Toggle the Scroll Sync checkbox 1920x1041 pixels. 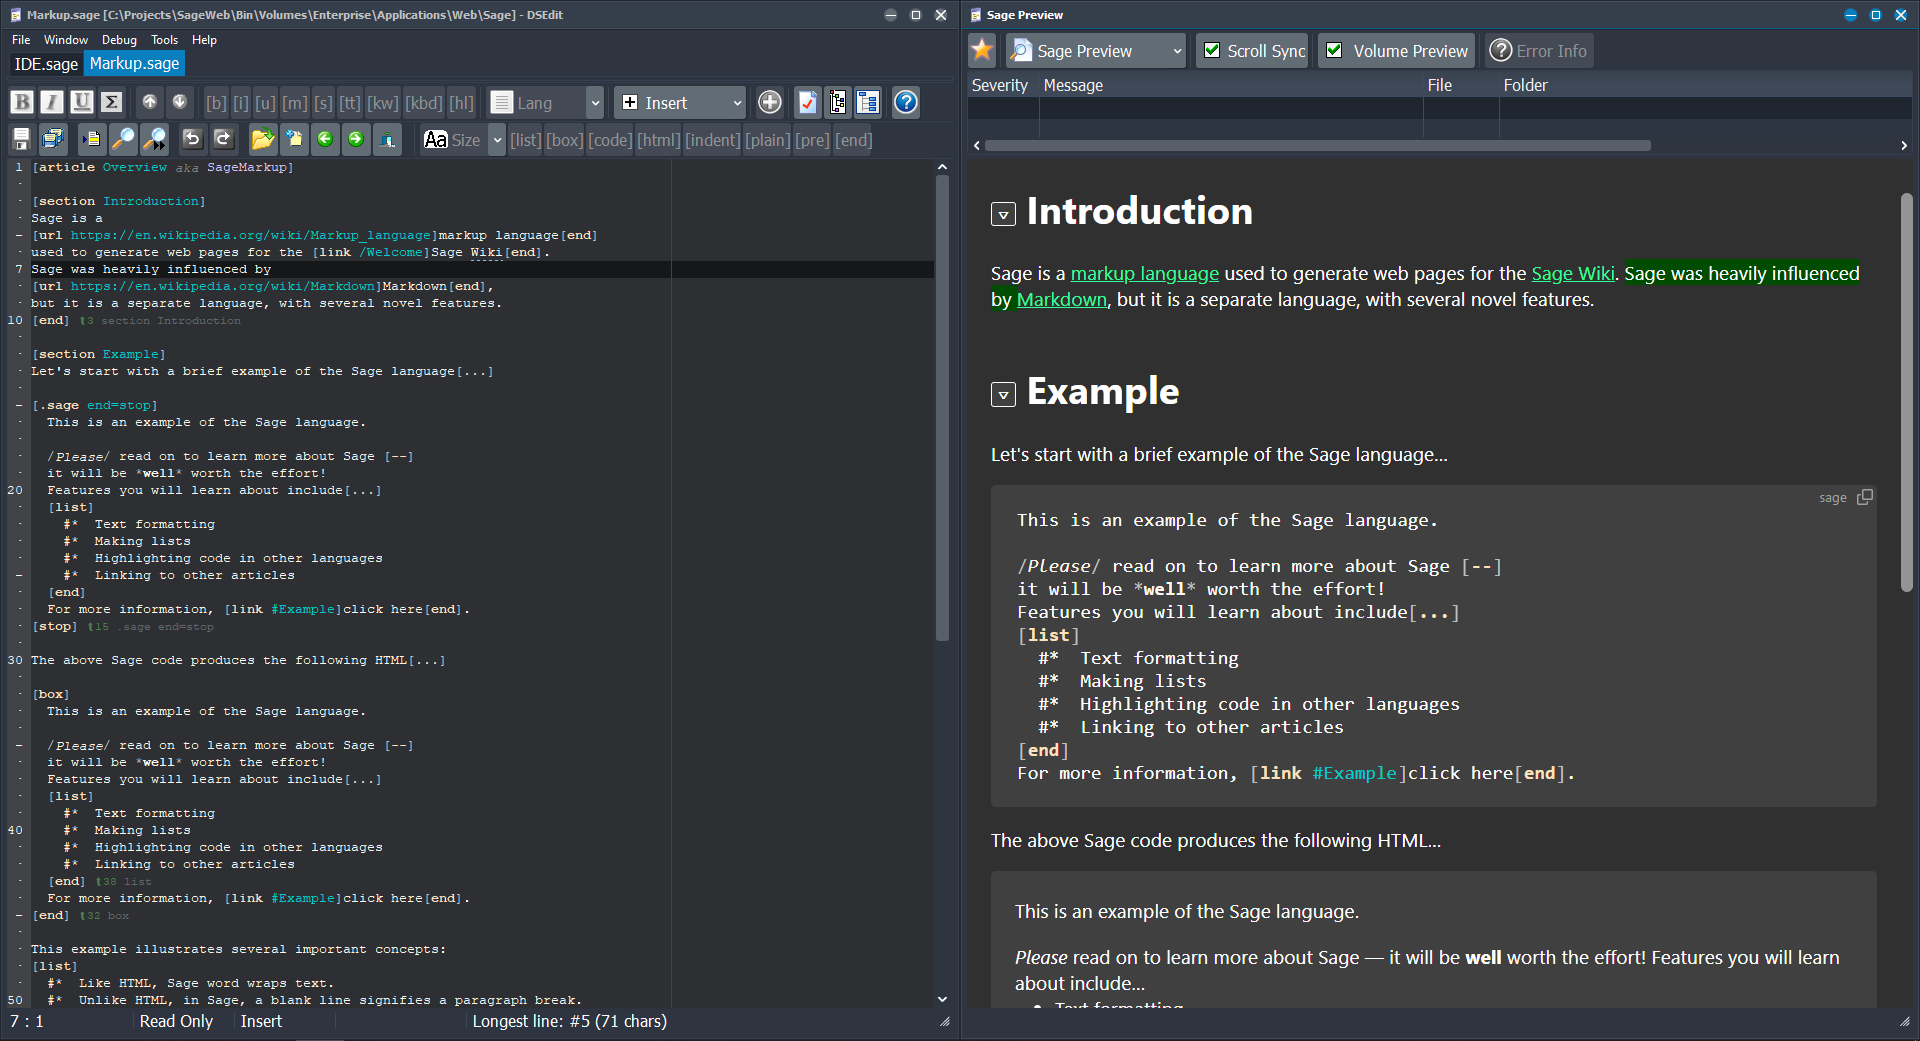pyautogui.click(x=1212, y=50)
